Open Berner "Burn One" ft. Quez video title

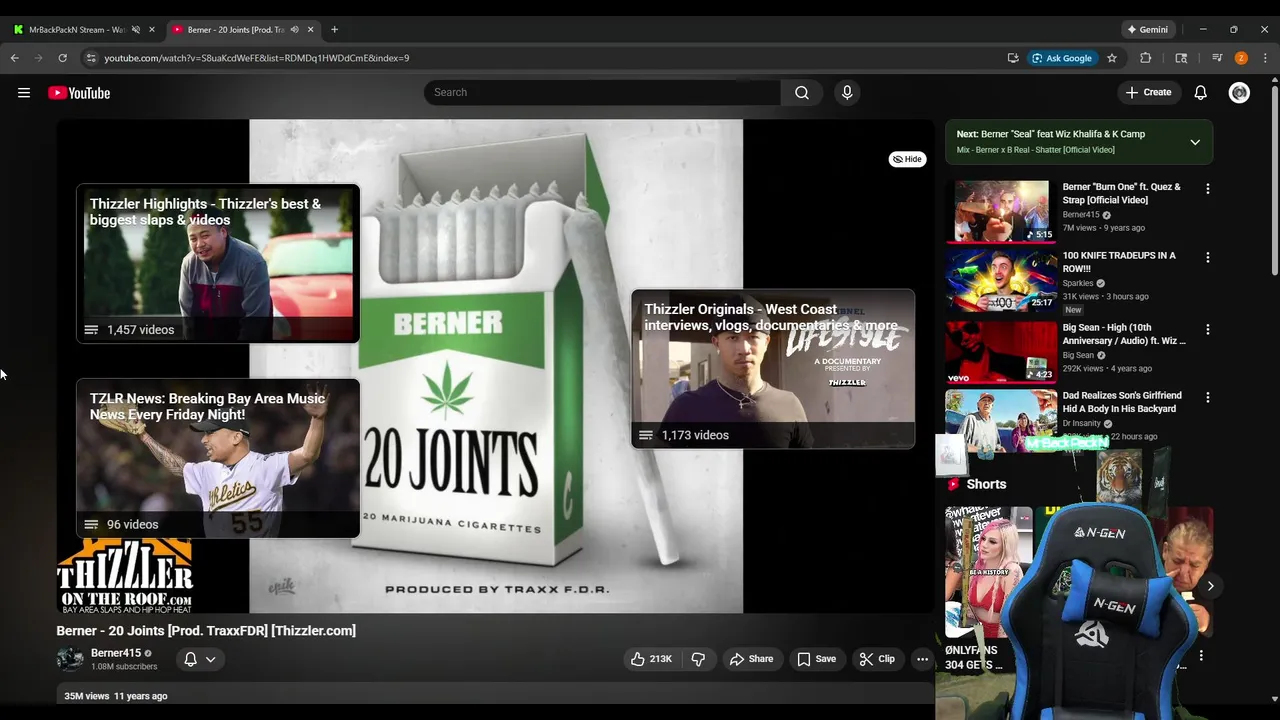[x=1123, y=194]
